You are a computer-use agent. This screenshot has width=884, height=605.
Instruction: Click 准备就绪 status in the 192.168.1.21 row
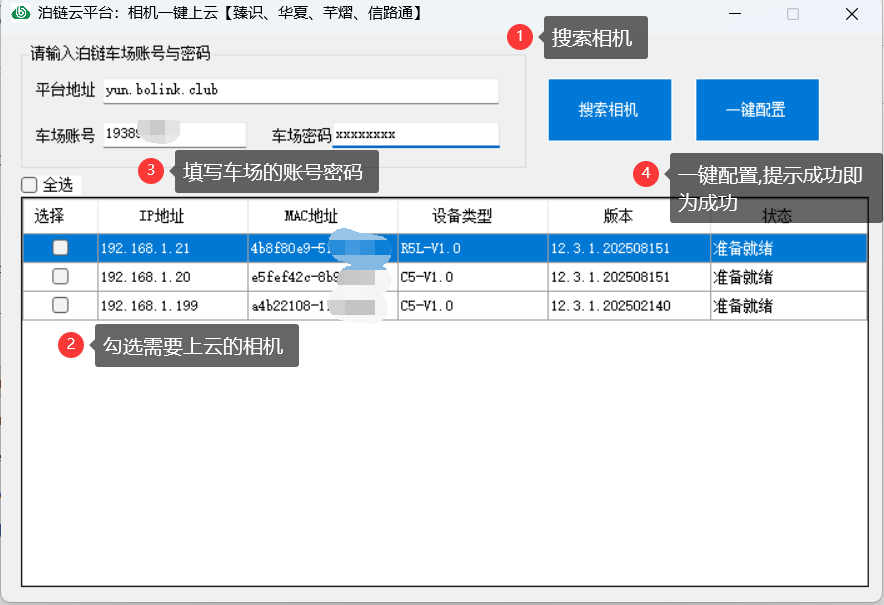(789, 248)
